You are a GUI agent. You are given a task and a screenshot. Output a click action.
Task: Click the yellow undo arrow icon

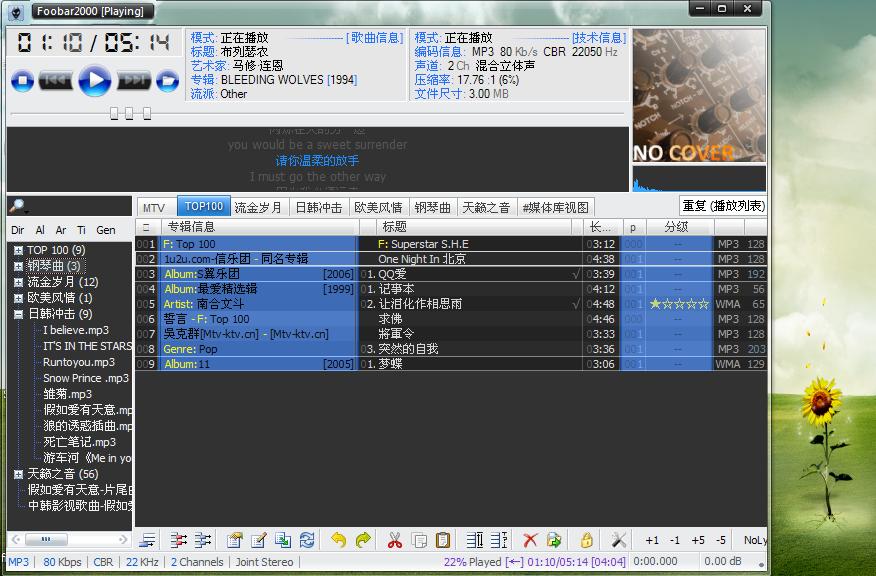(x=338, y=540)
